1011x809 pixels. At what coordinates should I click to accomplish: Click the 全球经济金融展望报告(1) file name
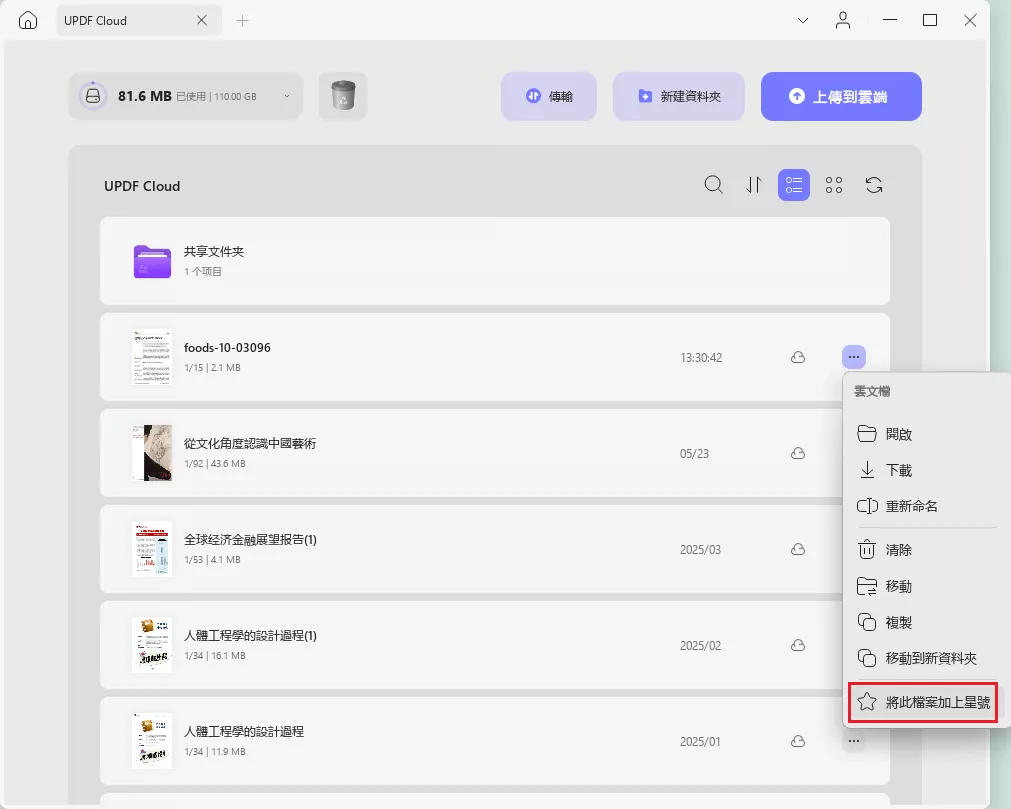[x=250, y=540]
